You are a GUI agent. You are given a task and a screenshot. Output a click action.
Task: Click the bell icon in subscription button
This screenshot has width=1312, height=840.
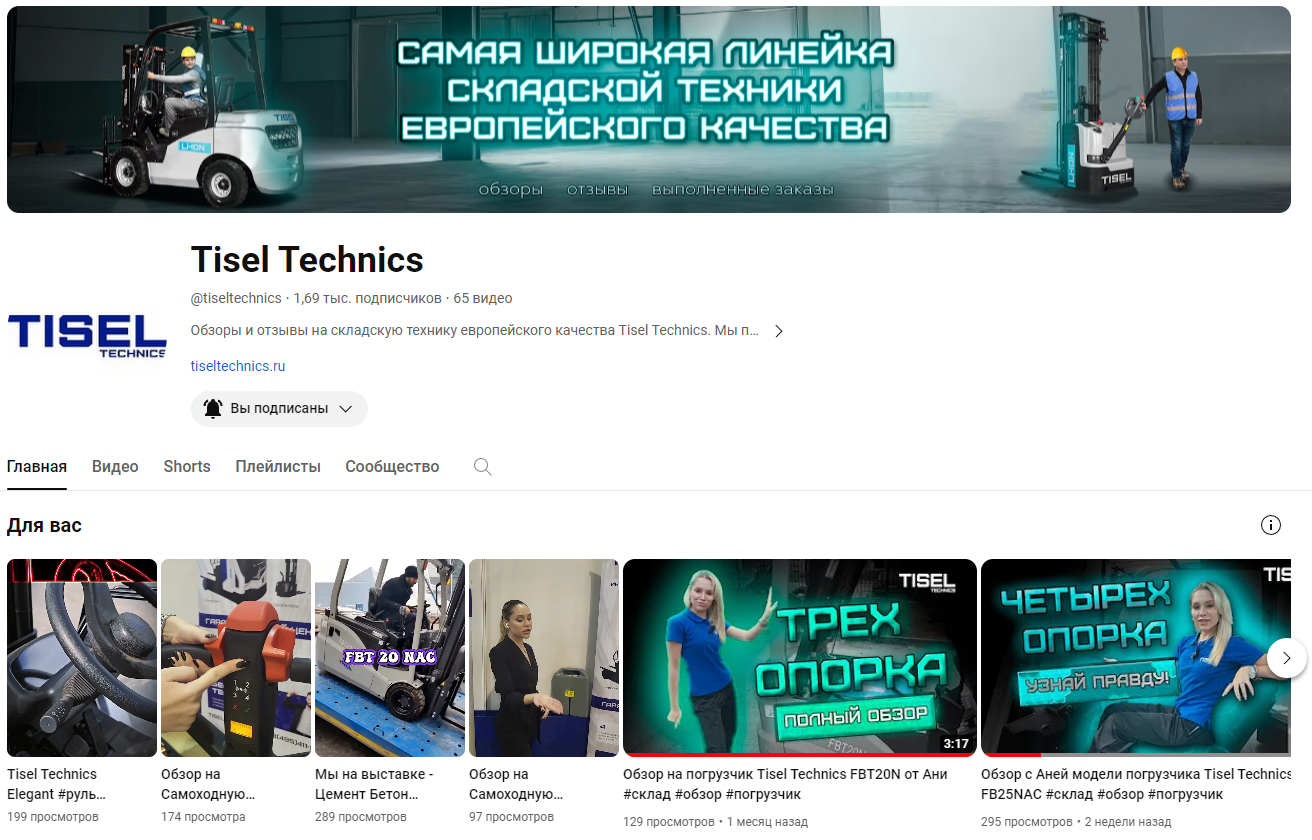213,408
